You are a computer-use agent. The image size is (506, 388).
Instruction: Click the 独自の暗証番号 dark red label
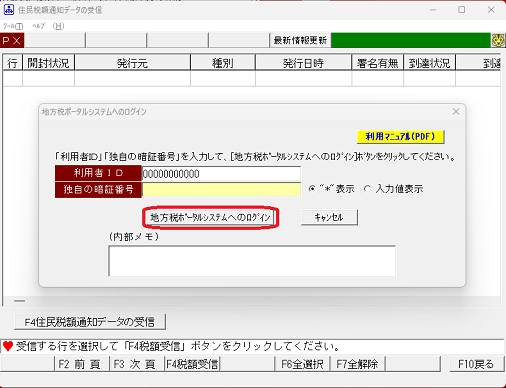coord(98,190)
